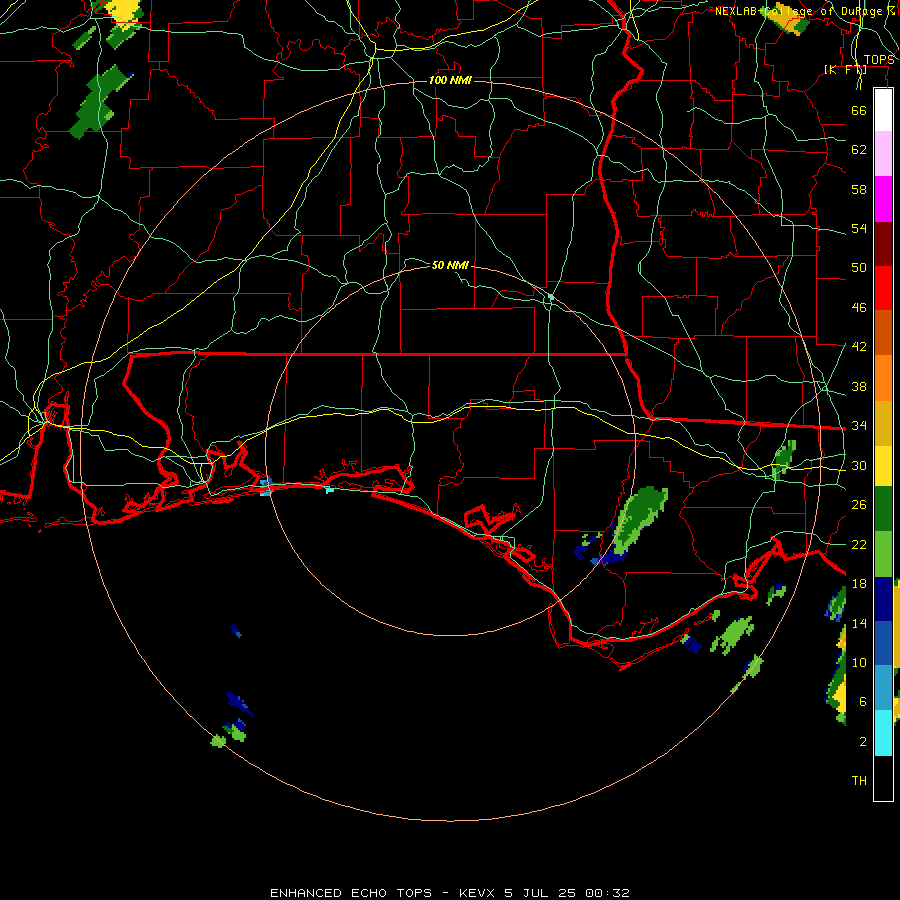Click the 62 legend value
Screen dimensions: 900x900
pyautogui.click(x=859, y=150)
